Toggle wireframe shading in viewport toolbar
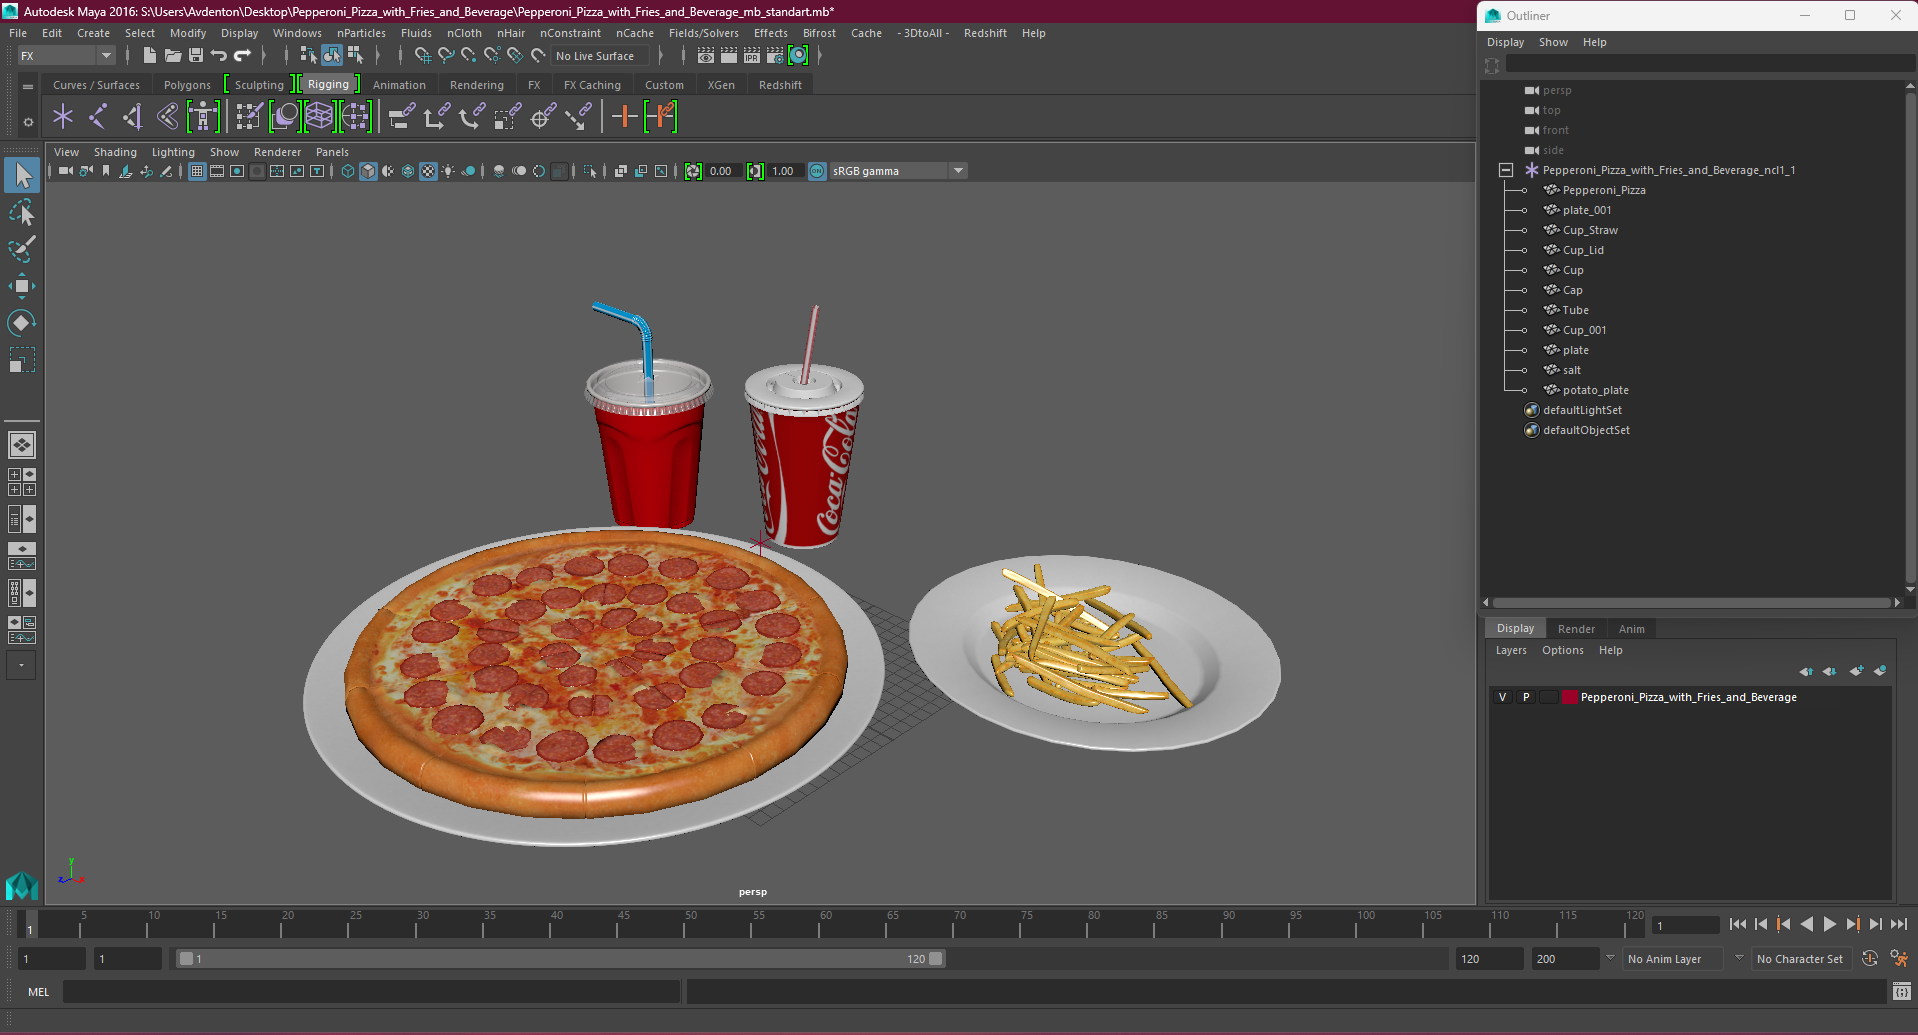This screenshot has height=1035, width=1918. [348, 171]
